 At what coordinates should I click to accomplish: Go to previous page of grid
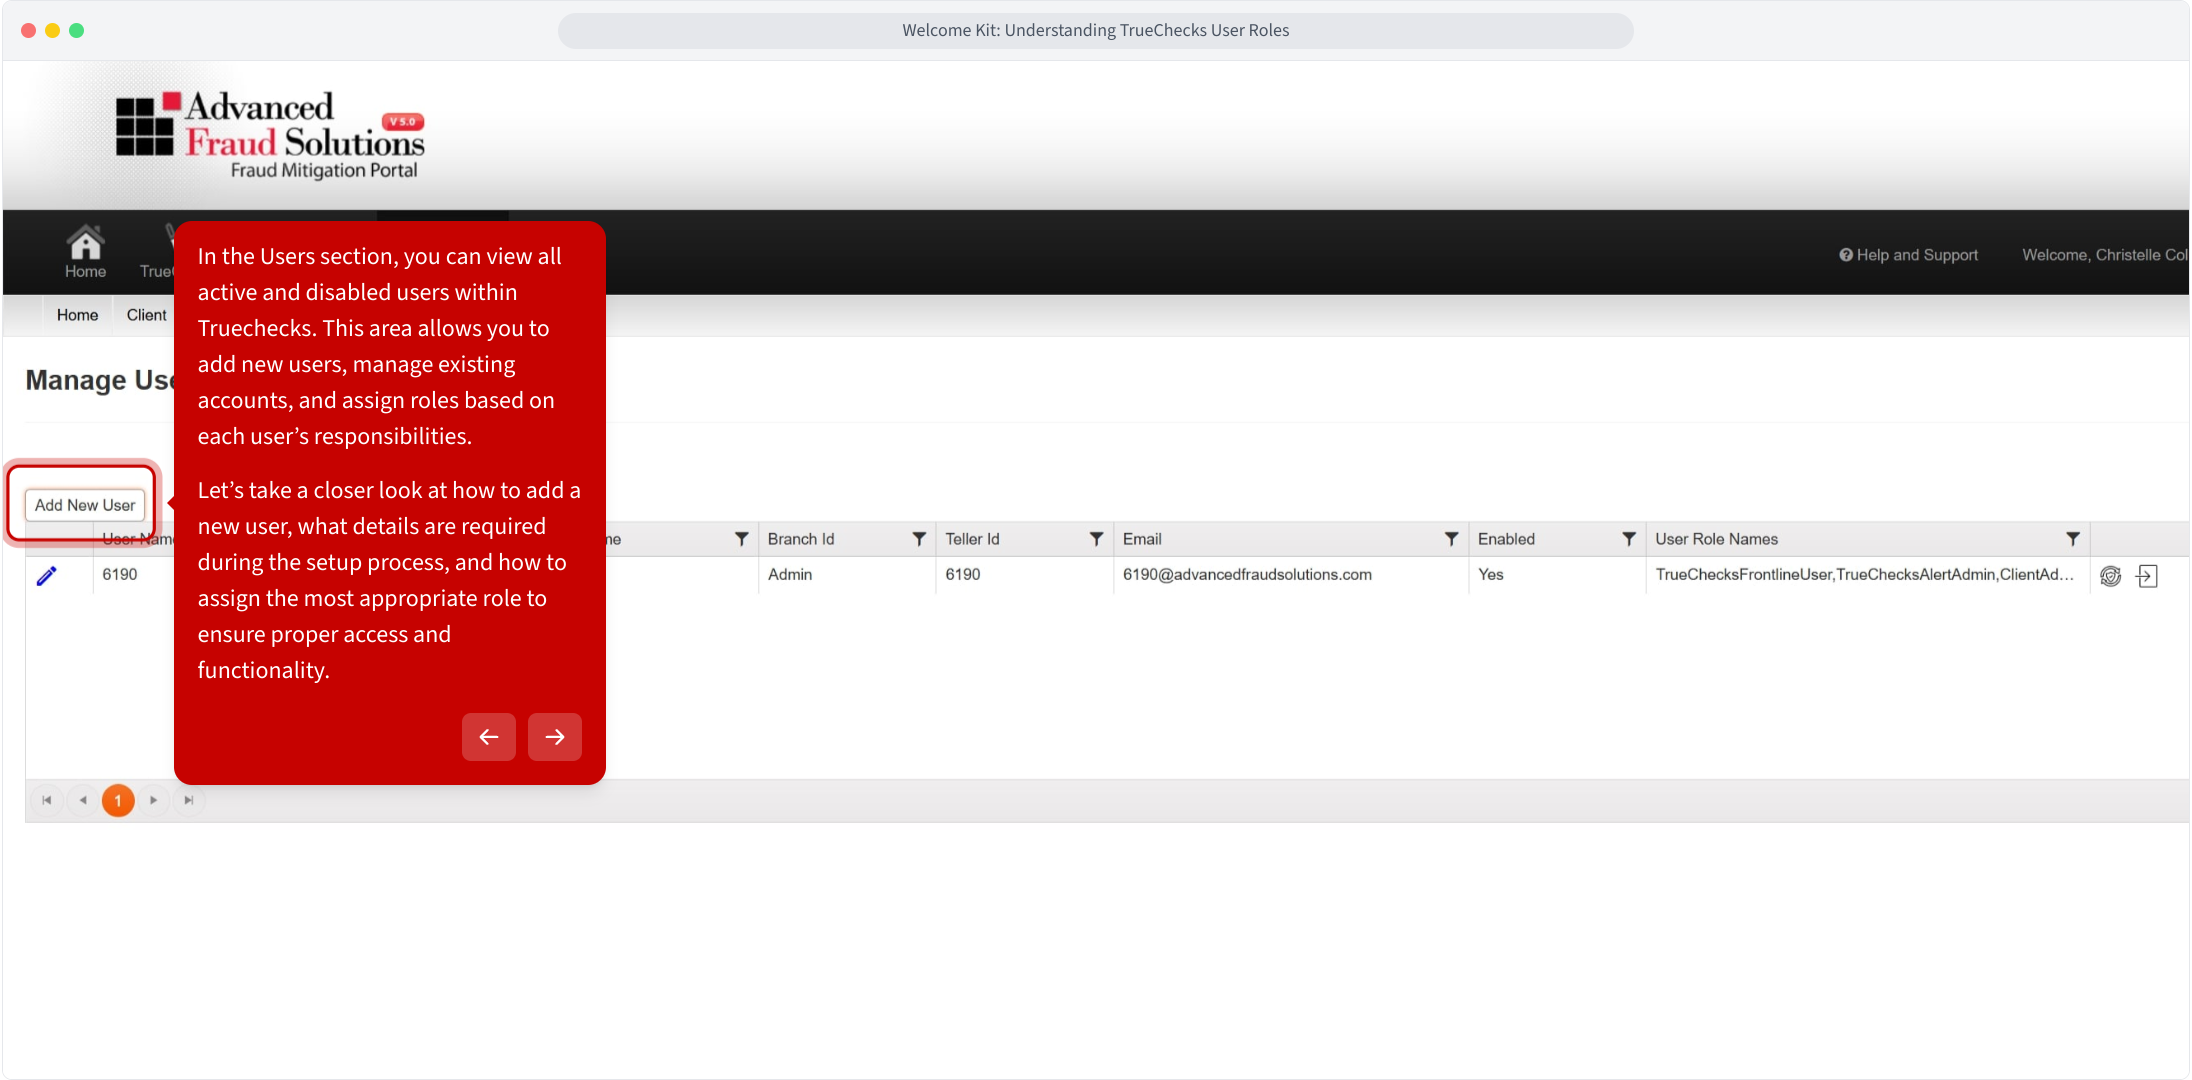83,801
